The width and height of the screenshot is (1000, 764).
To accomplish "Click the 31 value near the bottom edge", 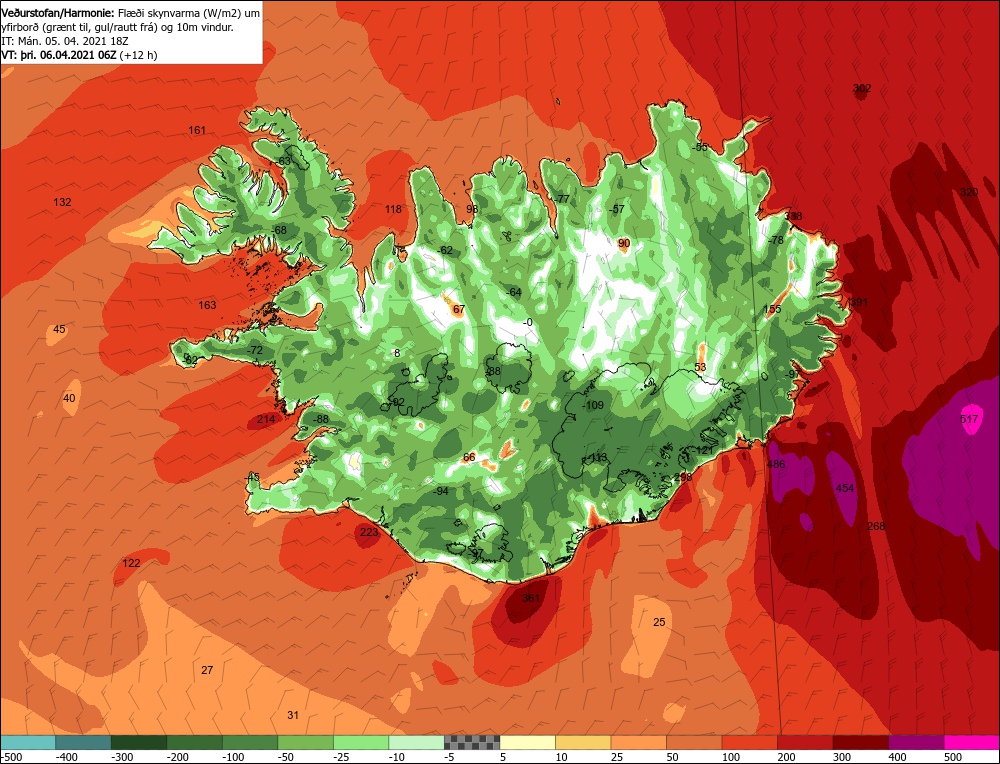I will pos(293,715).
